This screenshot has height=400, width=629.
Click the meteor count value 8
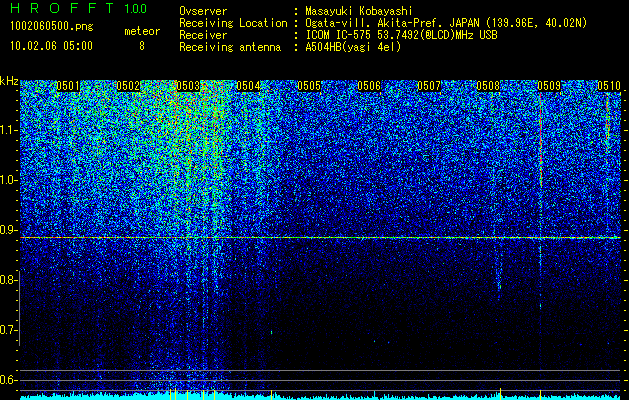point(142,46)
